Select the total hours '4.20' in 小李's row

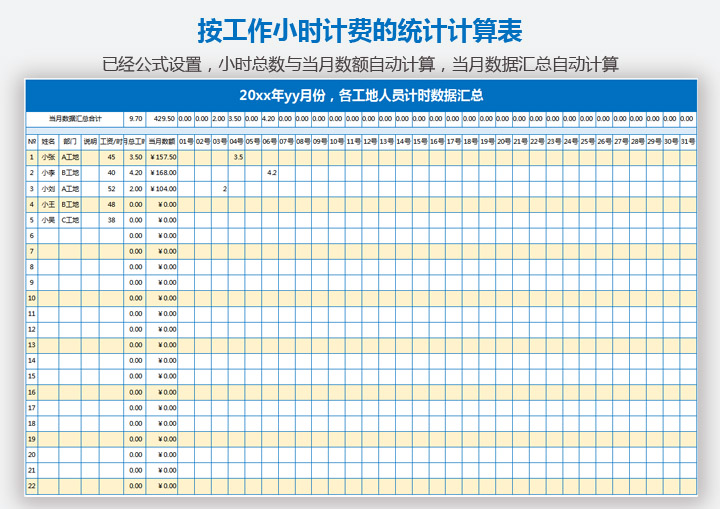[x=135, y=173]
